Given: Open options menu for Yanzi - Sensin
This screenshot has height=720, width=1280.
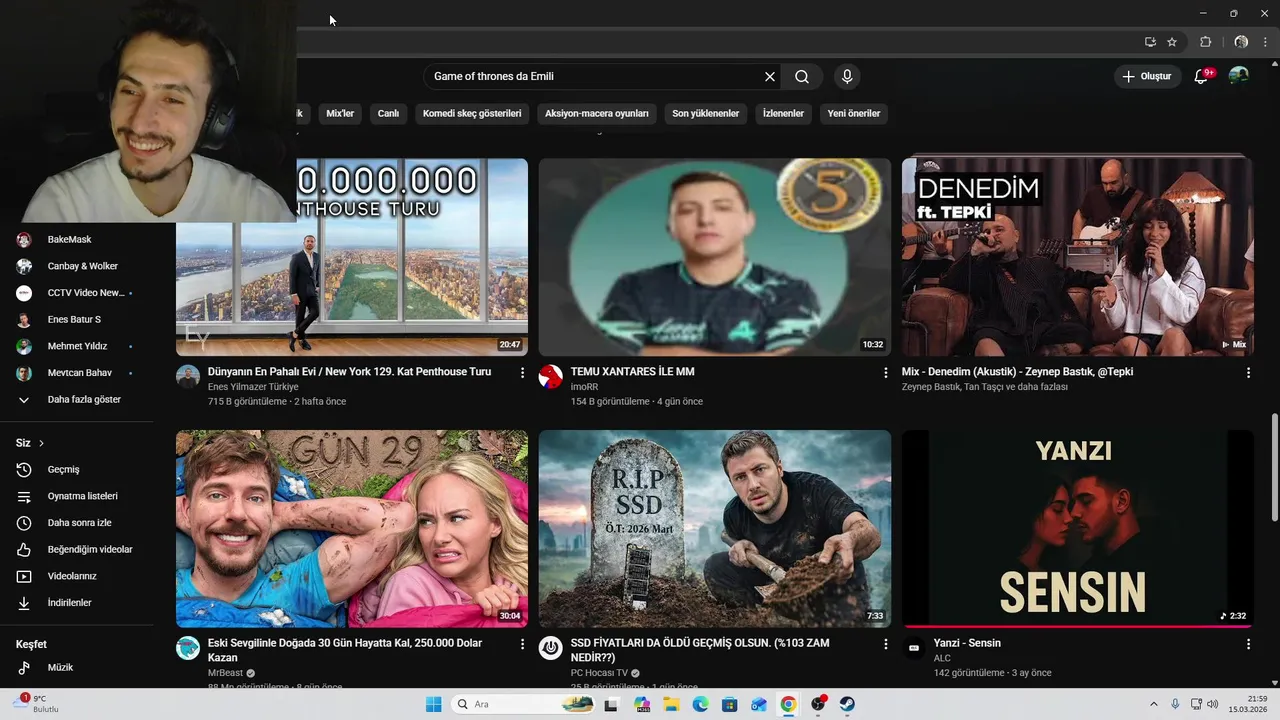Looking at the screenshot, I should click(1248, 645).
